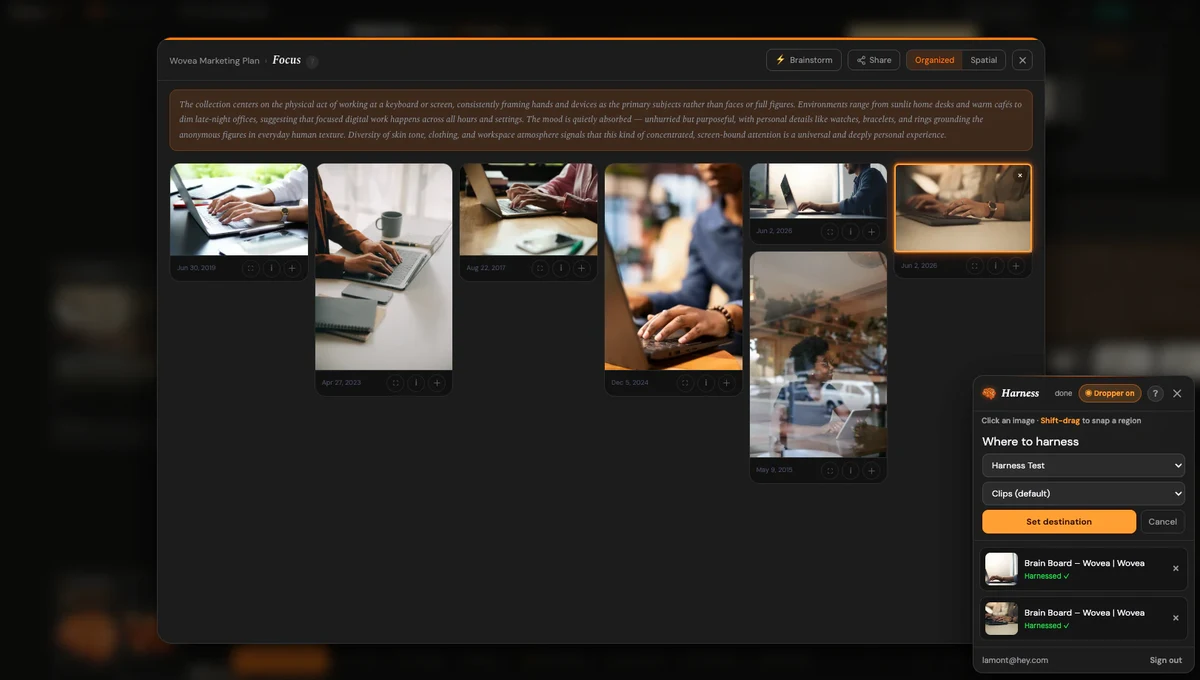
Task: Open first harnessed item thumbnail in Harness list
Action: (1001, 569)
